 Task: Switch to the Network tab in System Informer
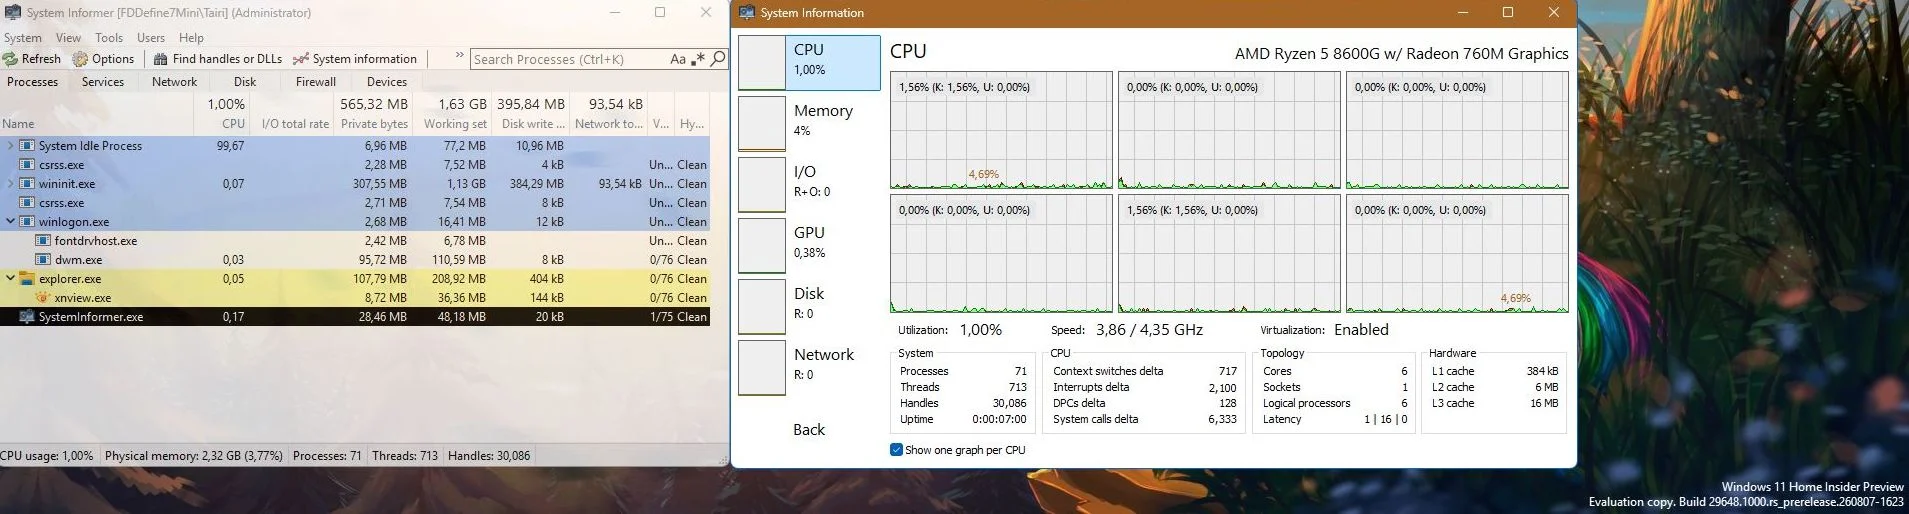pyautogui.click(x=174, y=82)
